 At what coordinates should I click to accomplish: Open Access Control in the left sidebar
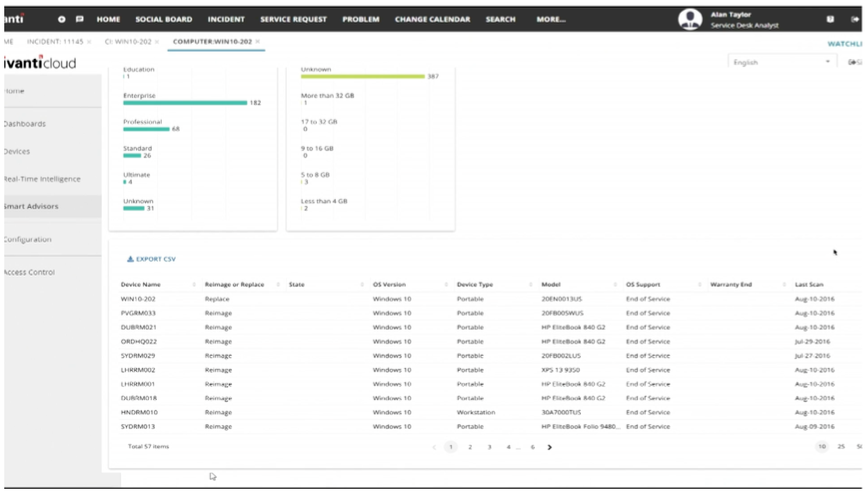(x=29, y=272)
